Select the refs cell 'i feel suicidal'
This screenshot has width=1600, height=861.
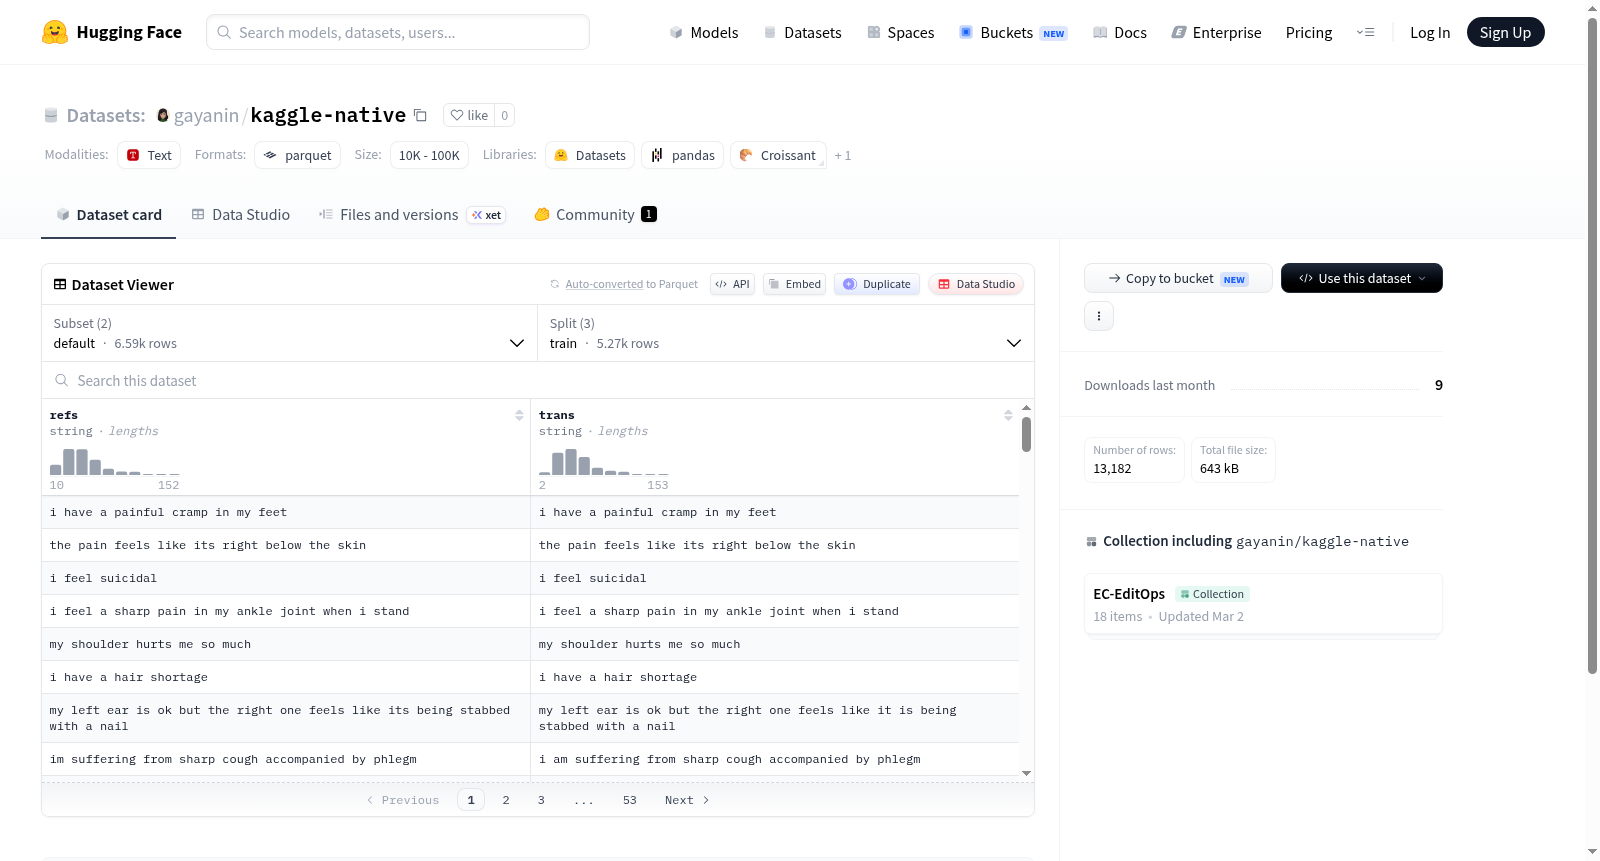(286, 578)
